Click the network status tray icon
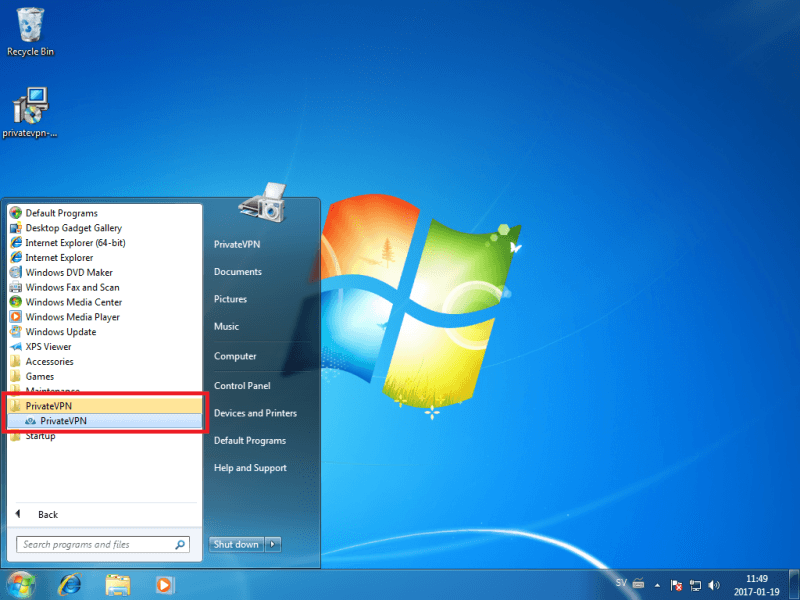 pyautogui.click(x=695, y=584)
